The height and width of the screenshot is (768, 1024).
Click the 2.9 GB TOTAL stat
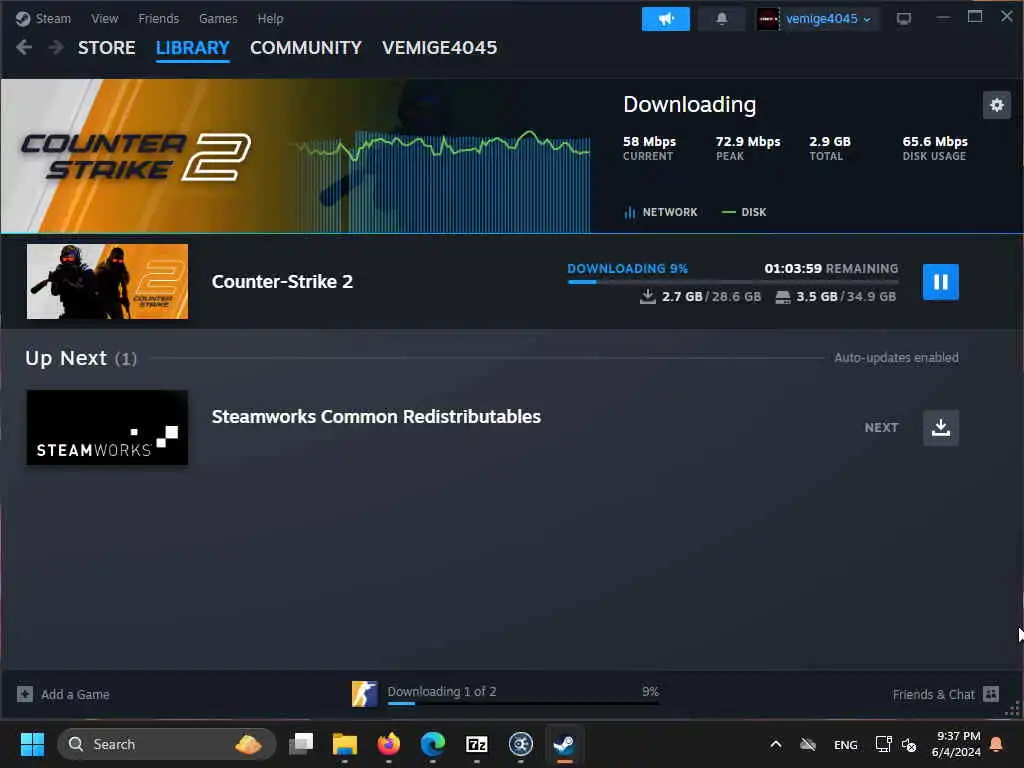(829, 148)
